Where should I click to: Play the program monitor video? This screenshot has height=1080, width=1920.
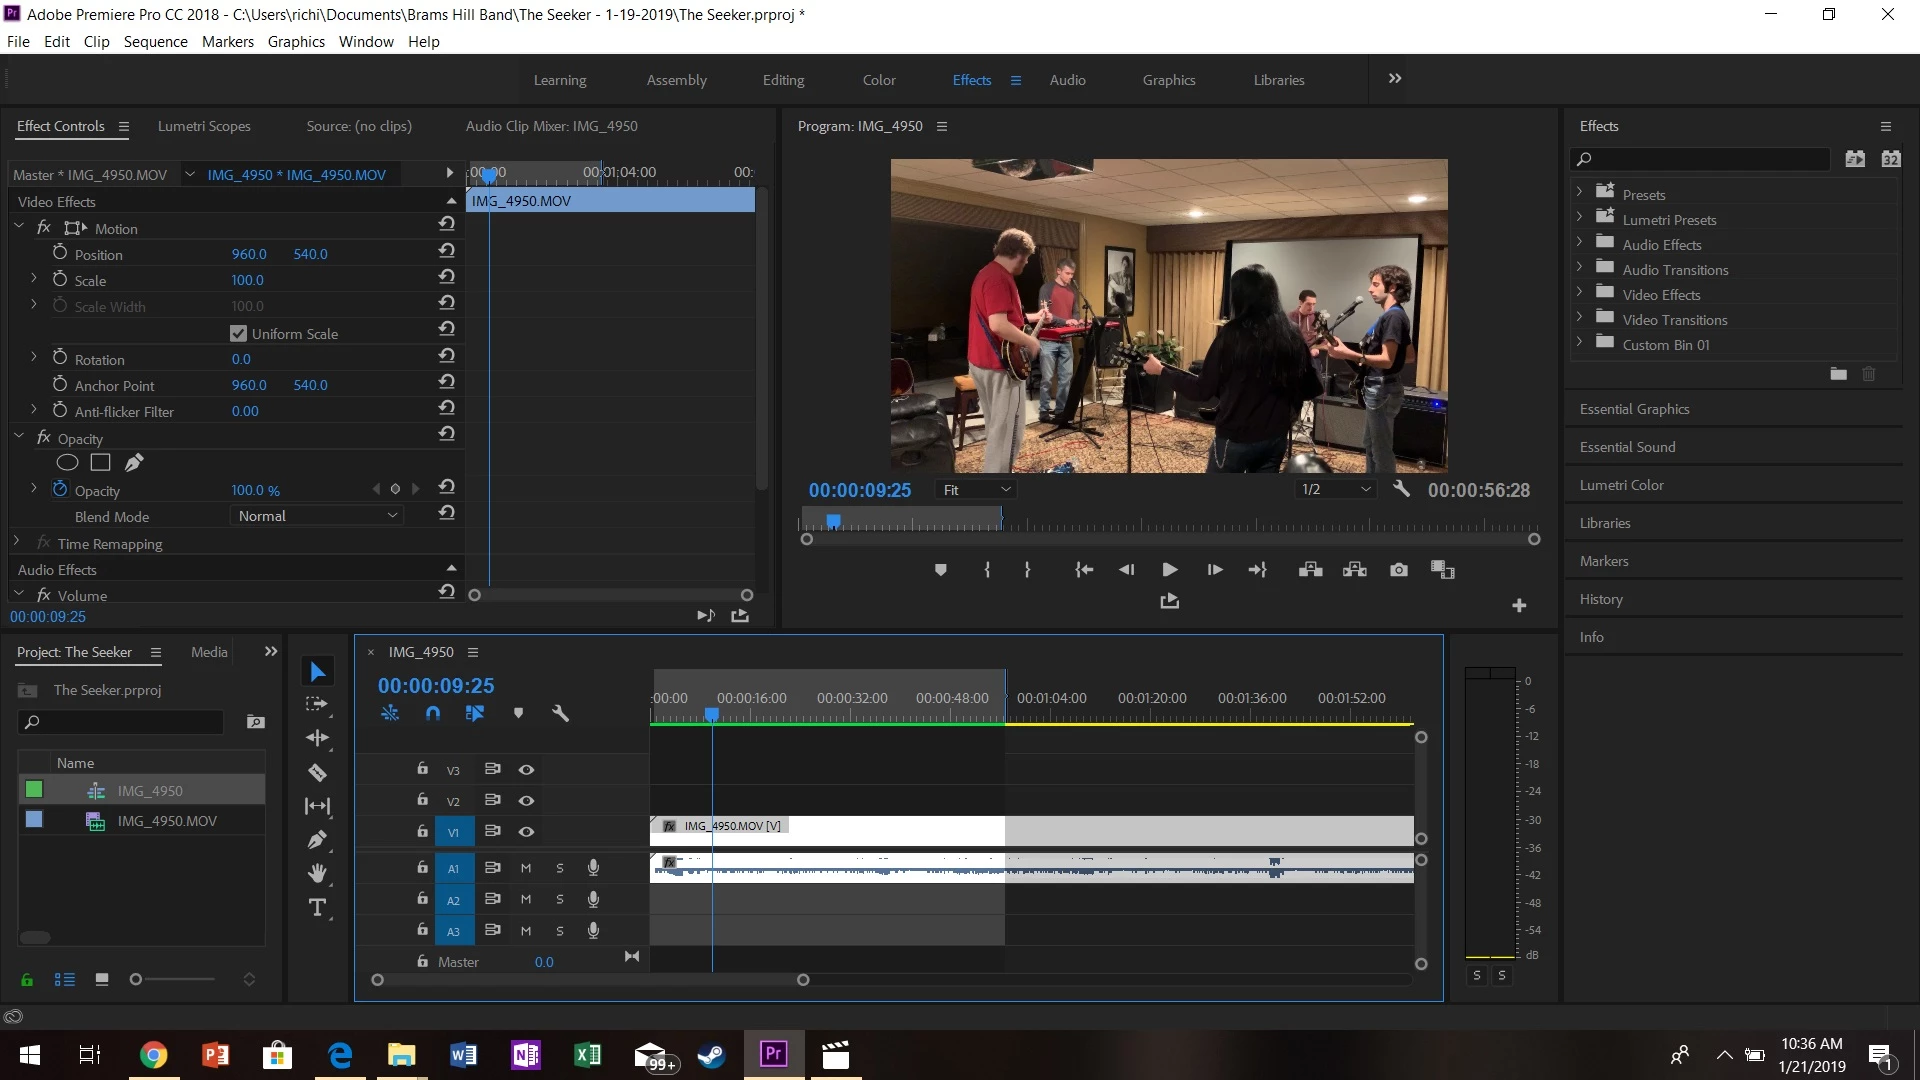tap(1169, 570)
